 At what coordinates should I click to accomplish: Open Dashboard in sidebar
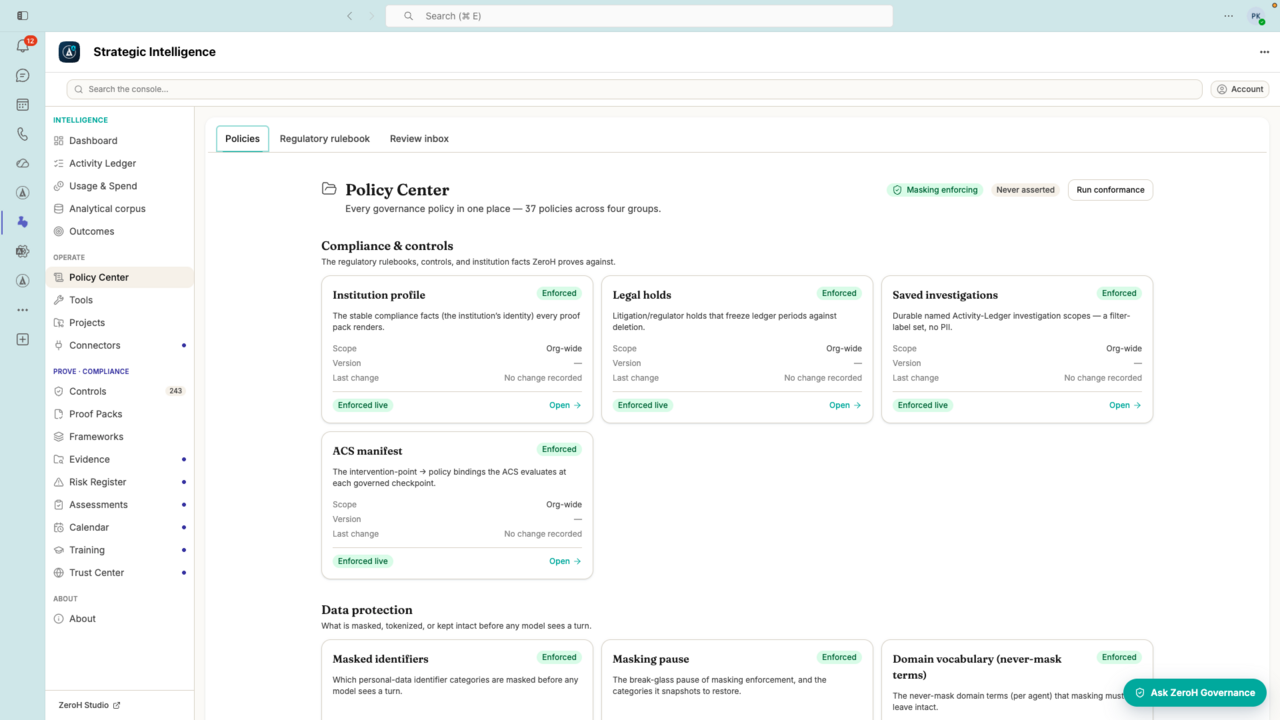pos(120,141)
